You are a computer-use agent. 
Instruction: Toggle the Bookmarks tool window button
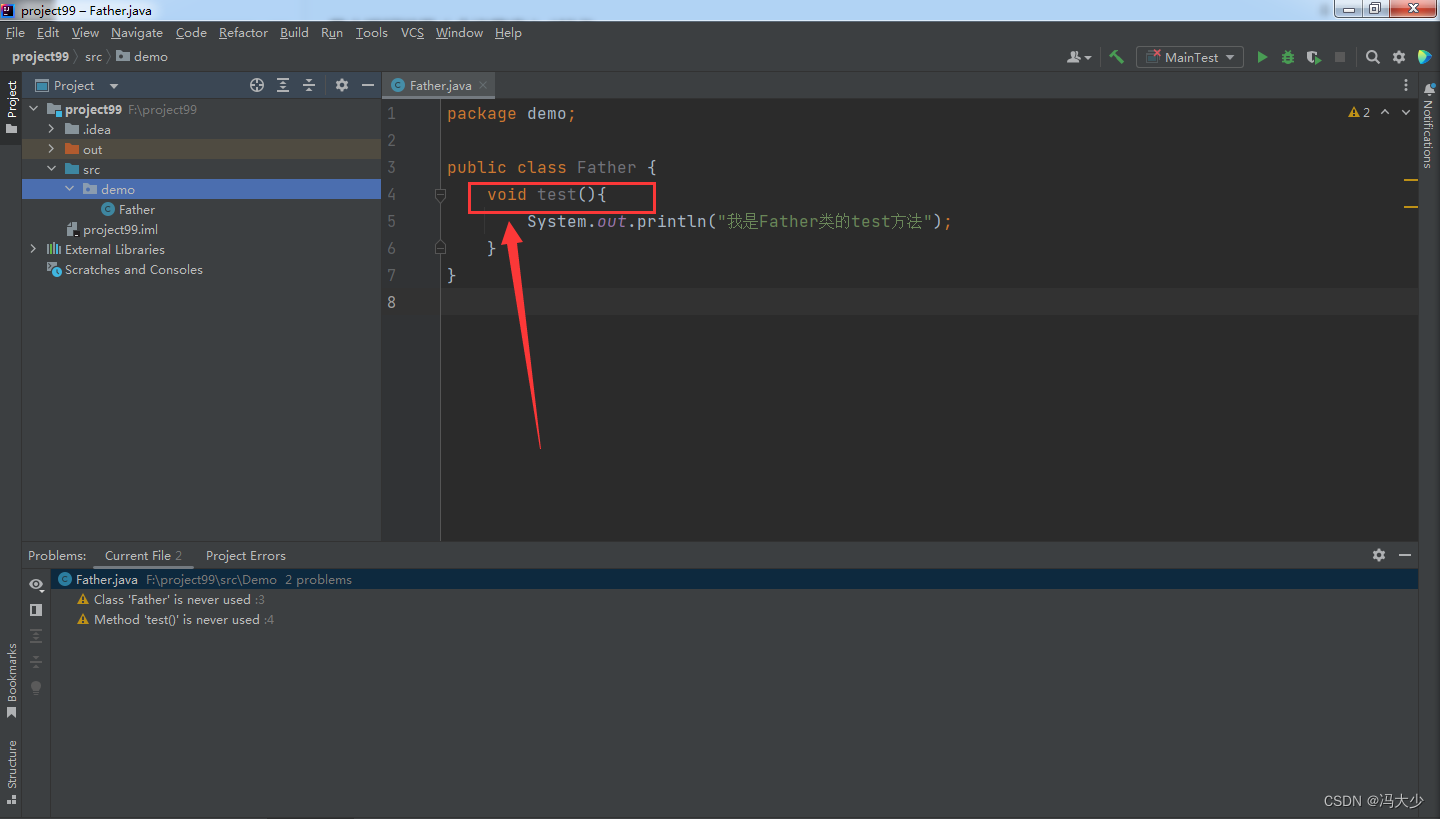pos(11,681)
